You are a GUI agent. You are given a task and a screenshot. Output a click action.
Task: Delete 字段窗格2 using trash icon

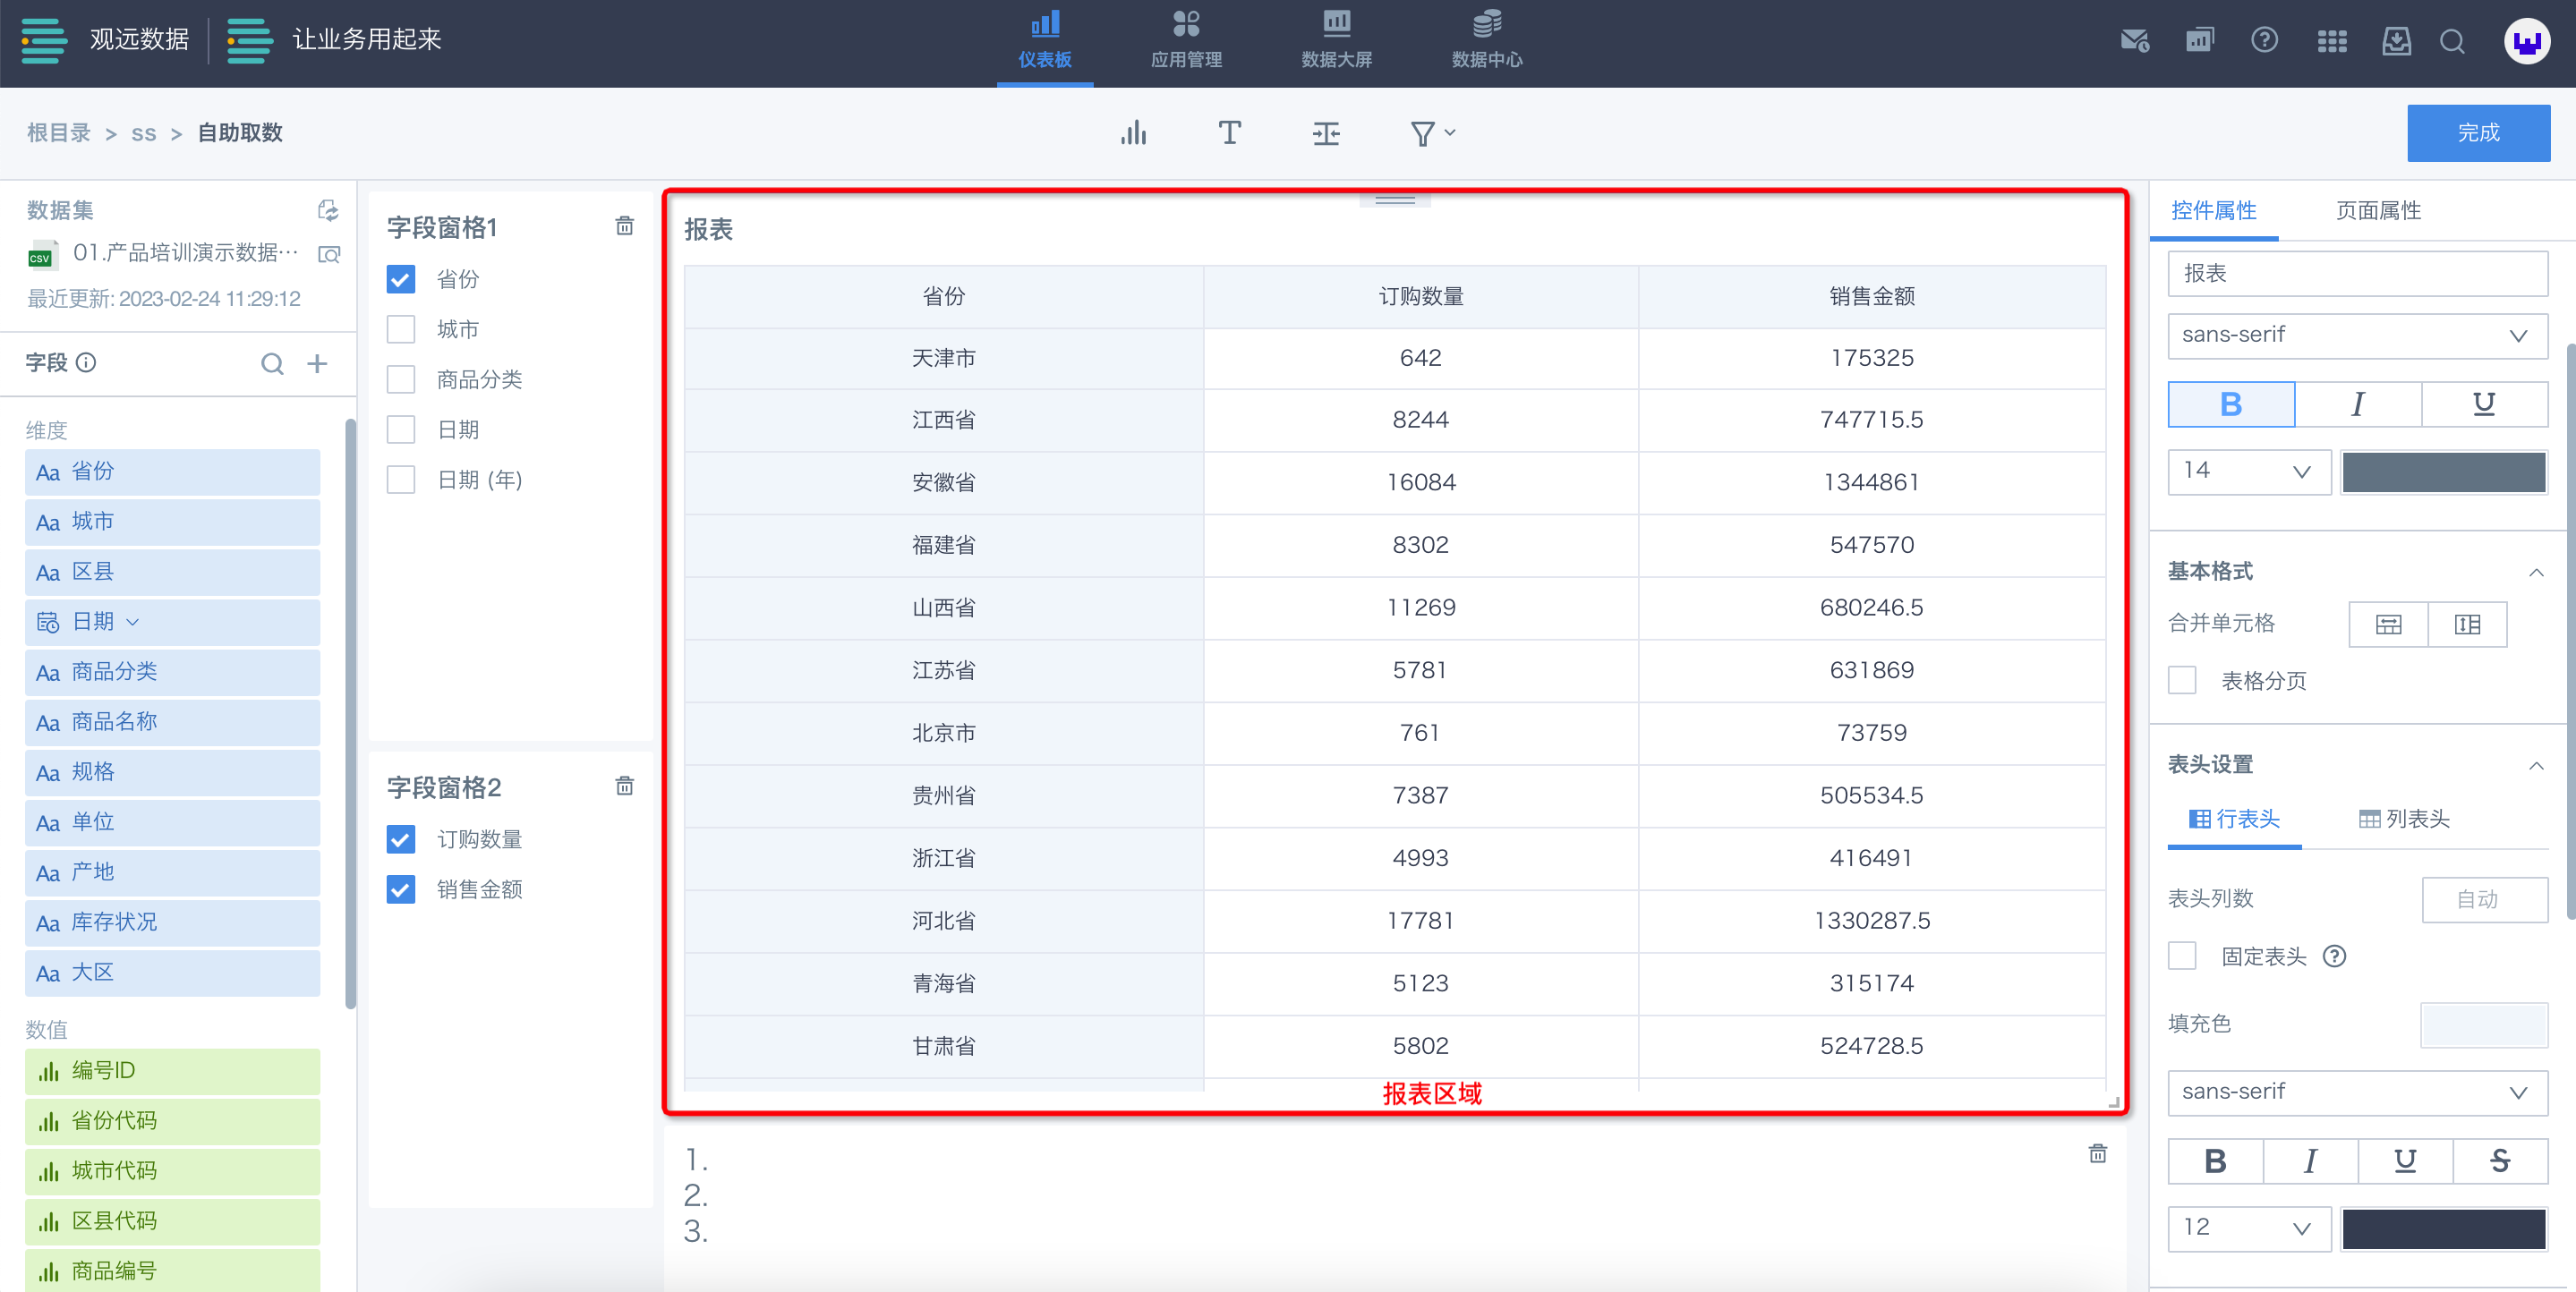[x=624, y=786]
